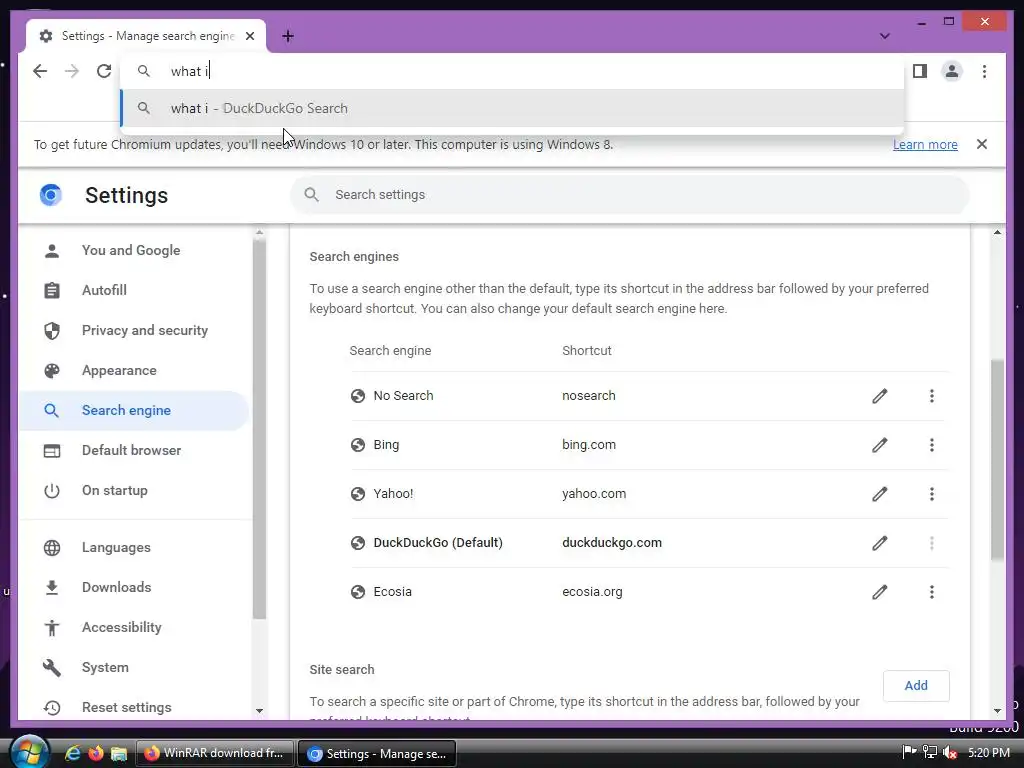Screen dimensions: 1024x768
Task: Edit the No Search engine entry
Action: [880, 396]
